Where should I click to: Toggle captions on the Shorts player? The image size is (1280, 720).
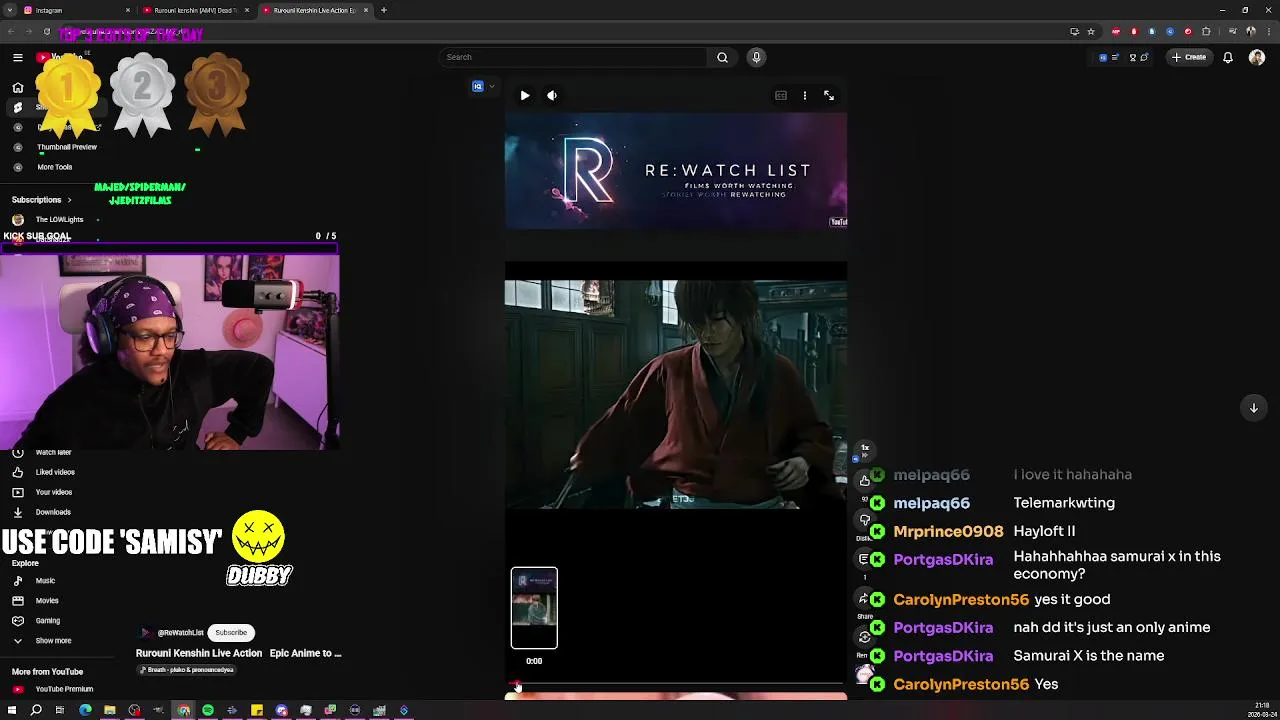click(781, 95)
